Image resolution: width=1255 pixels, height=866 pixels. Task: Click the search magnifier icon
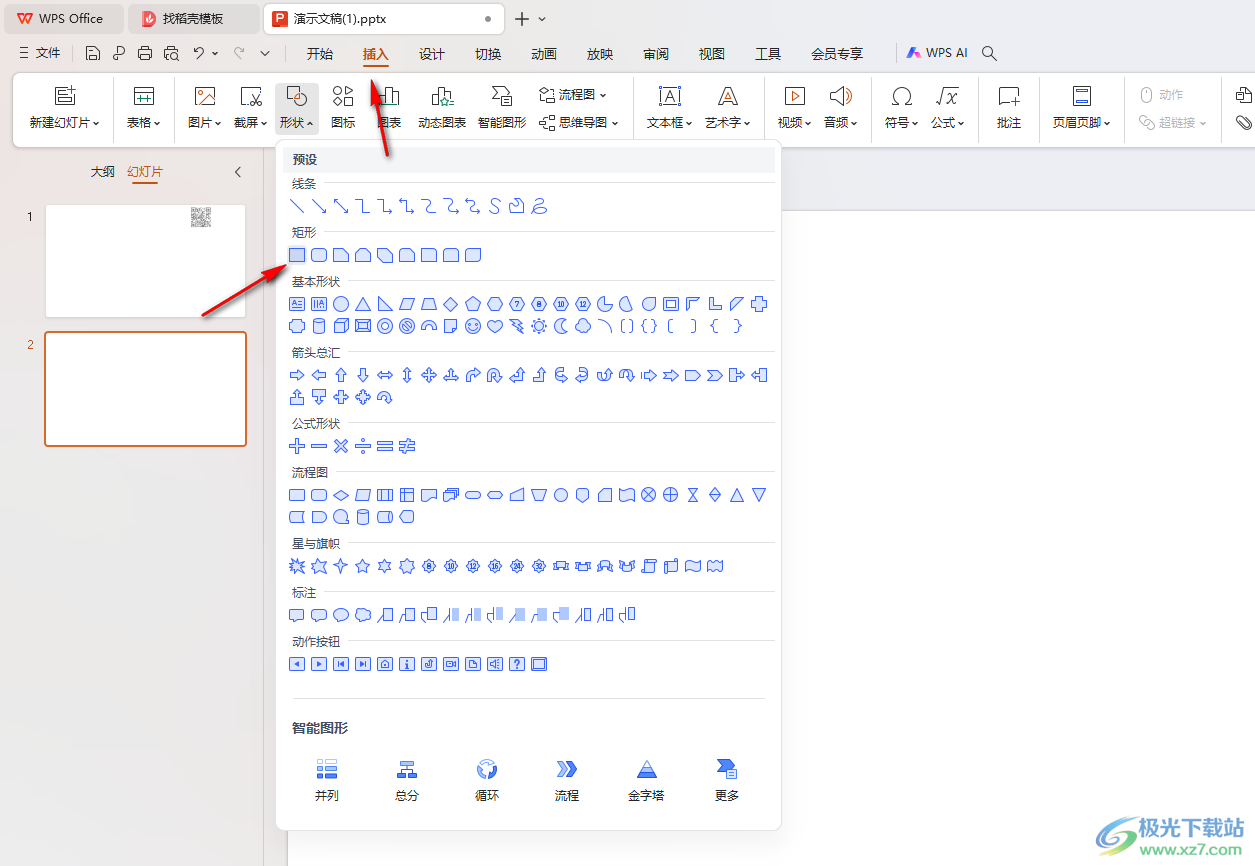click(x=989, y=53)
